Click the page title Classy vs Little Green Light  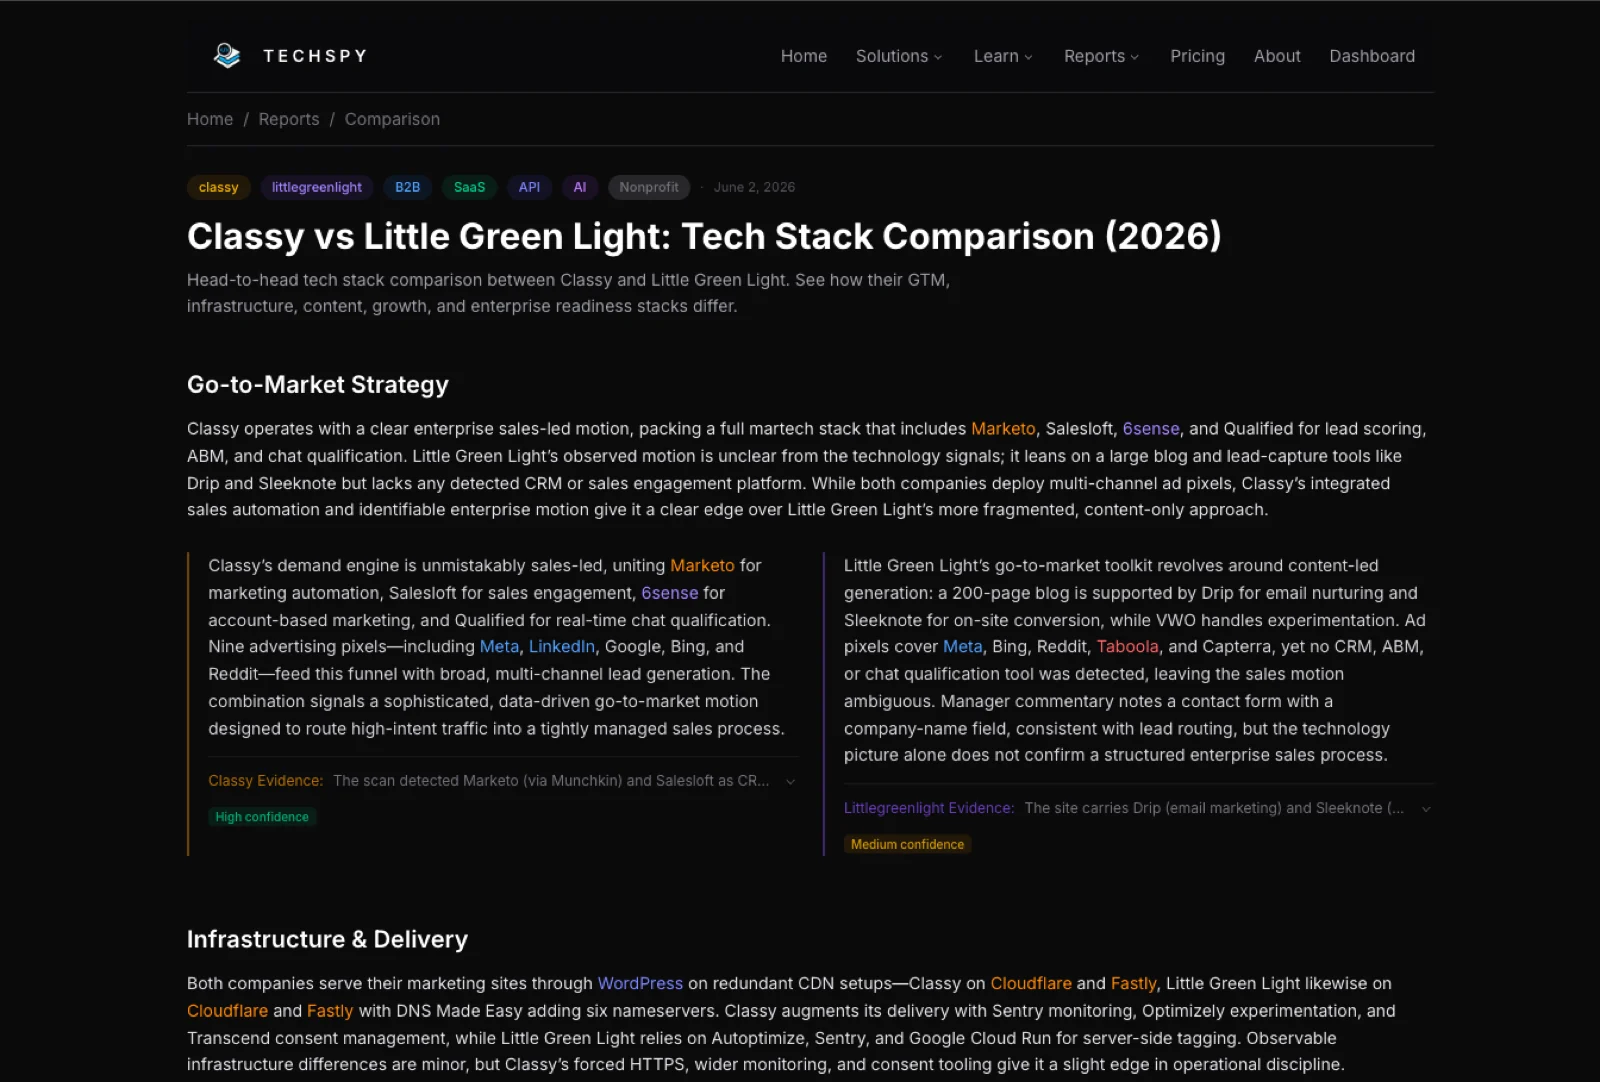[704, 236]
